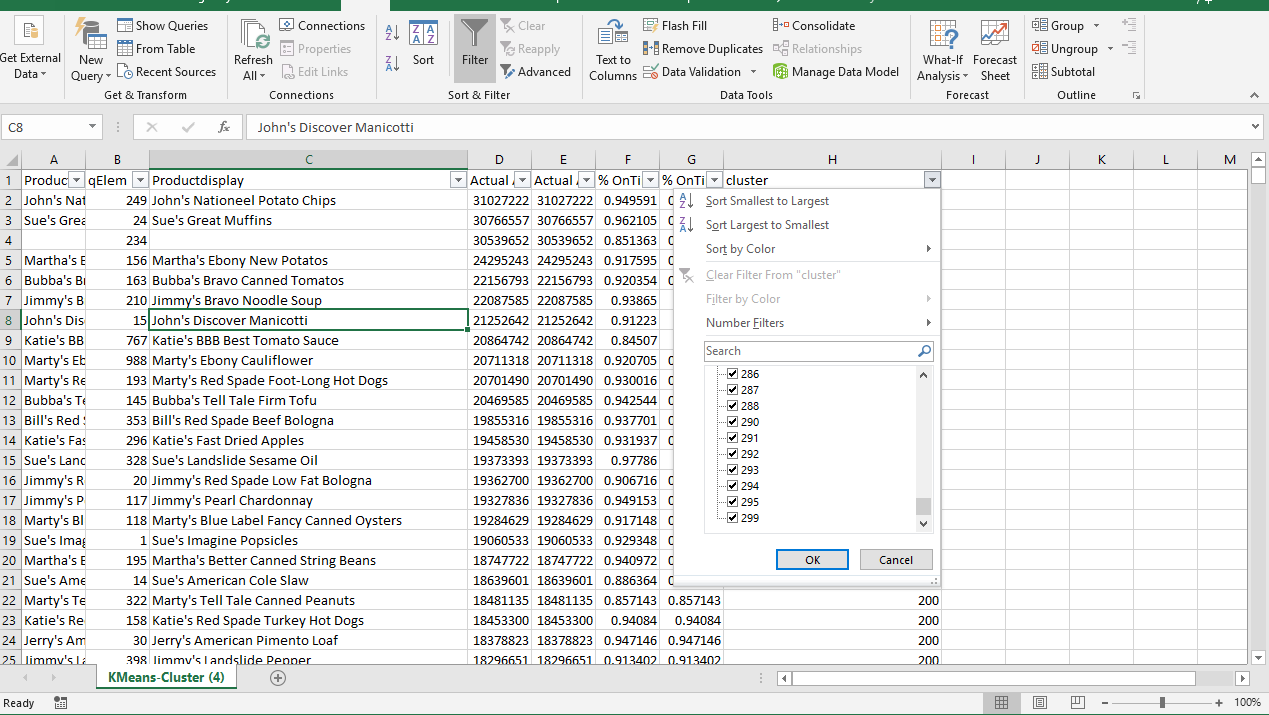Image resolution: width=1269 pixels, height=715 pixels.
Task: Open filter dropdown in column A header
Action: point(76,180)
